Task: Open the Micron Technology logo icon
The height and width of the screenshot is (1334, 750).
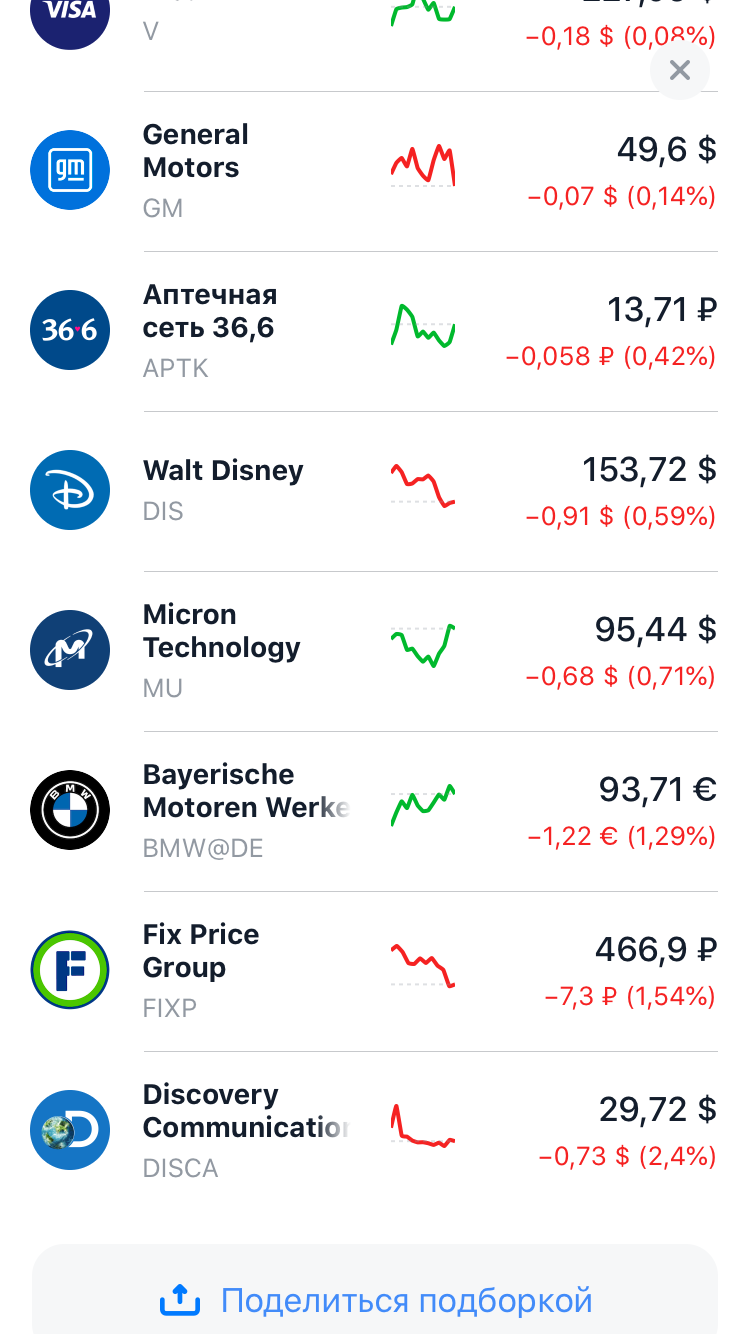Action: click(x=70, y=650)
